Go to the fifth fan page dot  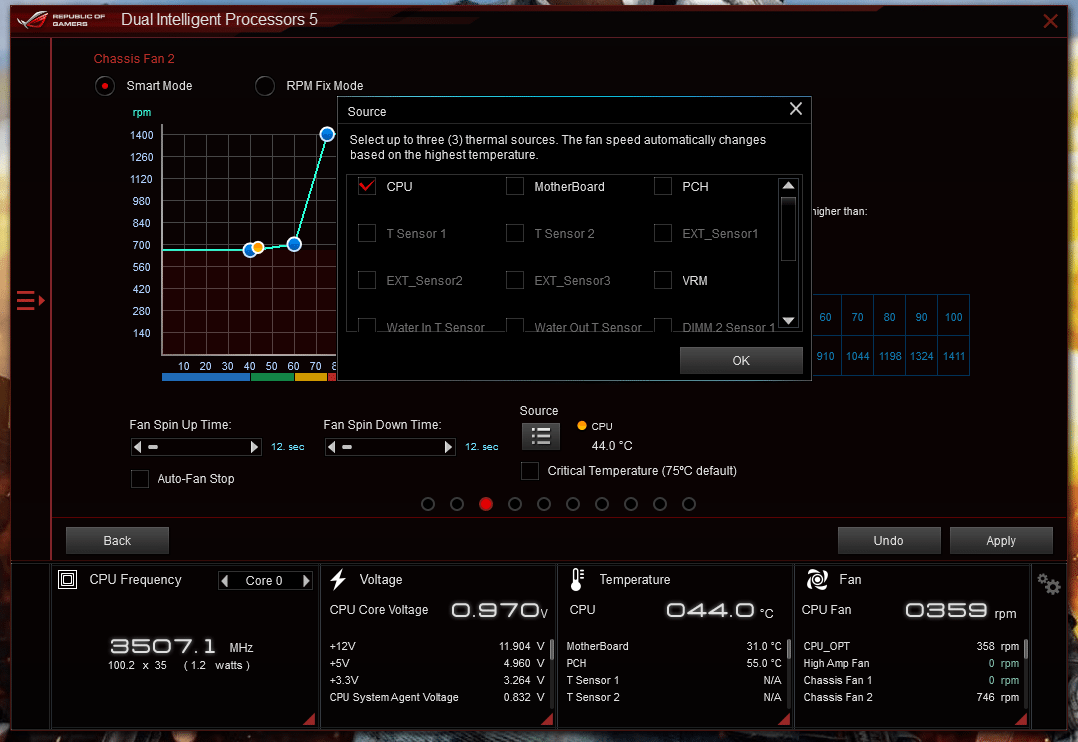[x=544, y=504]
